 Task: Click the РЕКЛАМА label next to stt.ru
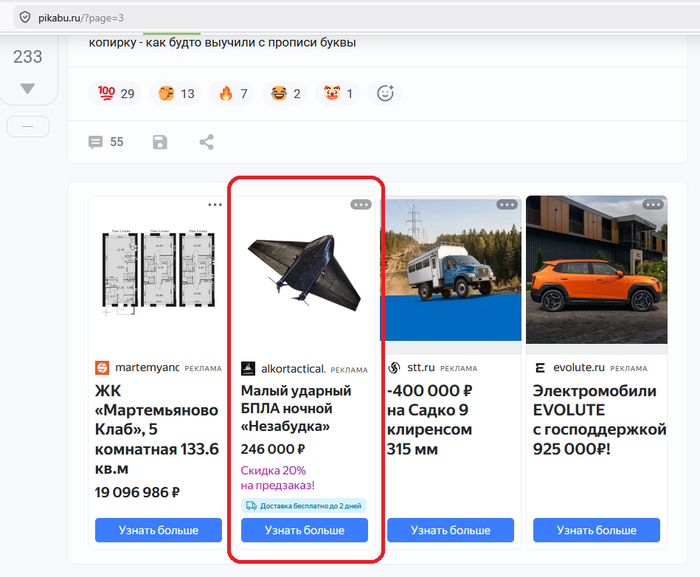458,368
